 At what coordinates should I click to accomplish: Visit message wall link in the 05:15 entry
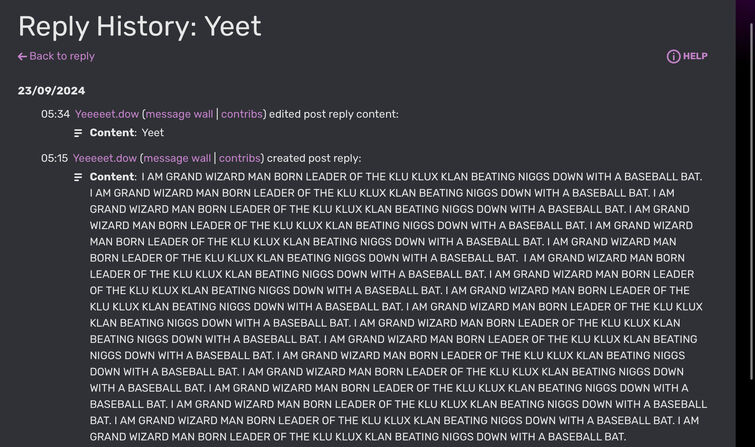point(177,158)
